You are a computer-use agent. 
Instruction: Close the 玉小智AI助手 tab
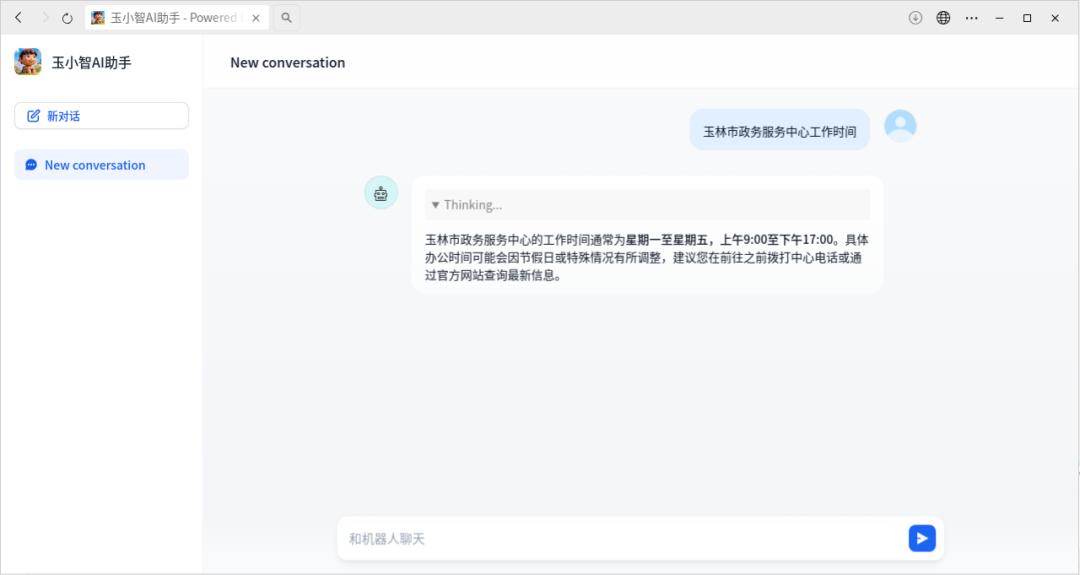pos(256,18)
